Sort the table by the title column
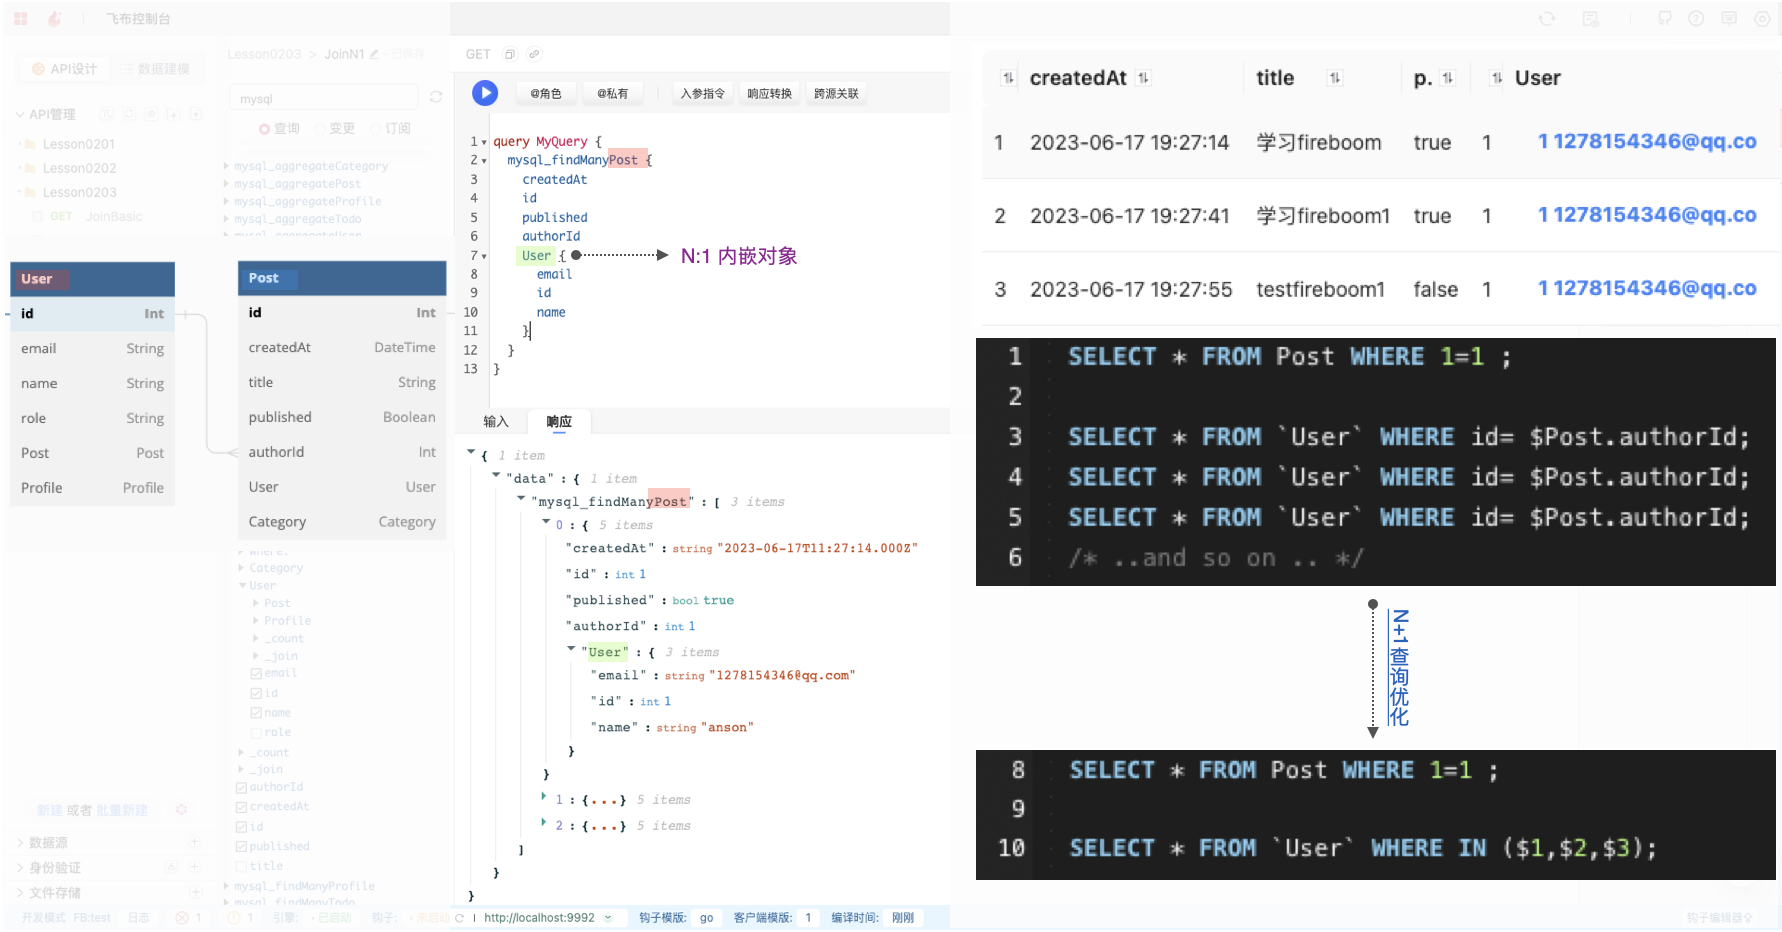This screenshot has width=1782, height=932. (x=1334, y=78)
